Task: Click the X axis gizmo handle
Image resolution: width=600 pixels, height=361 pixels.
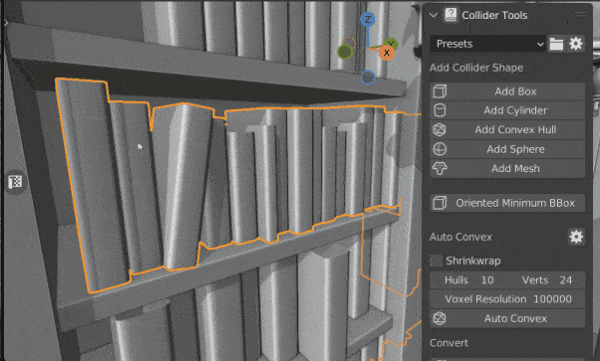Action: pyautogui.click(x=387, y=53)
